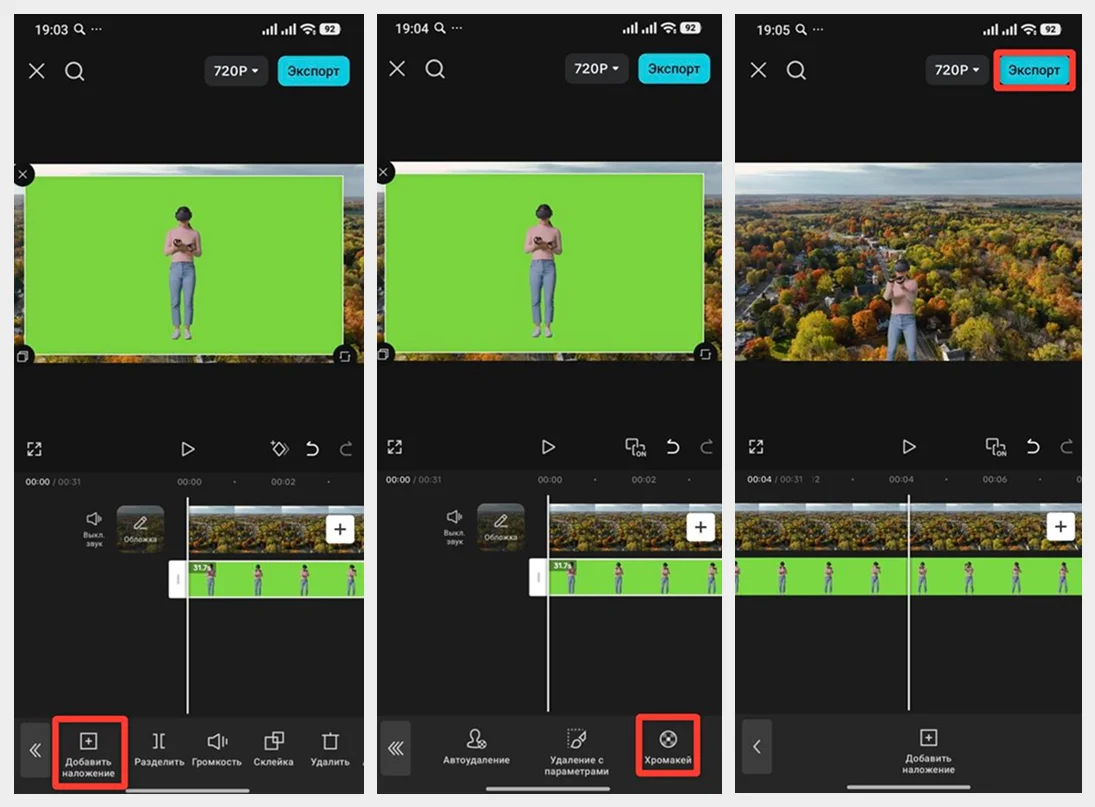Select the Склейка icon in the bottom toolbar
The width and height of the screenshot is (1095, 807).
coord(273,749)
